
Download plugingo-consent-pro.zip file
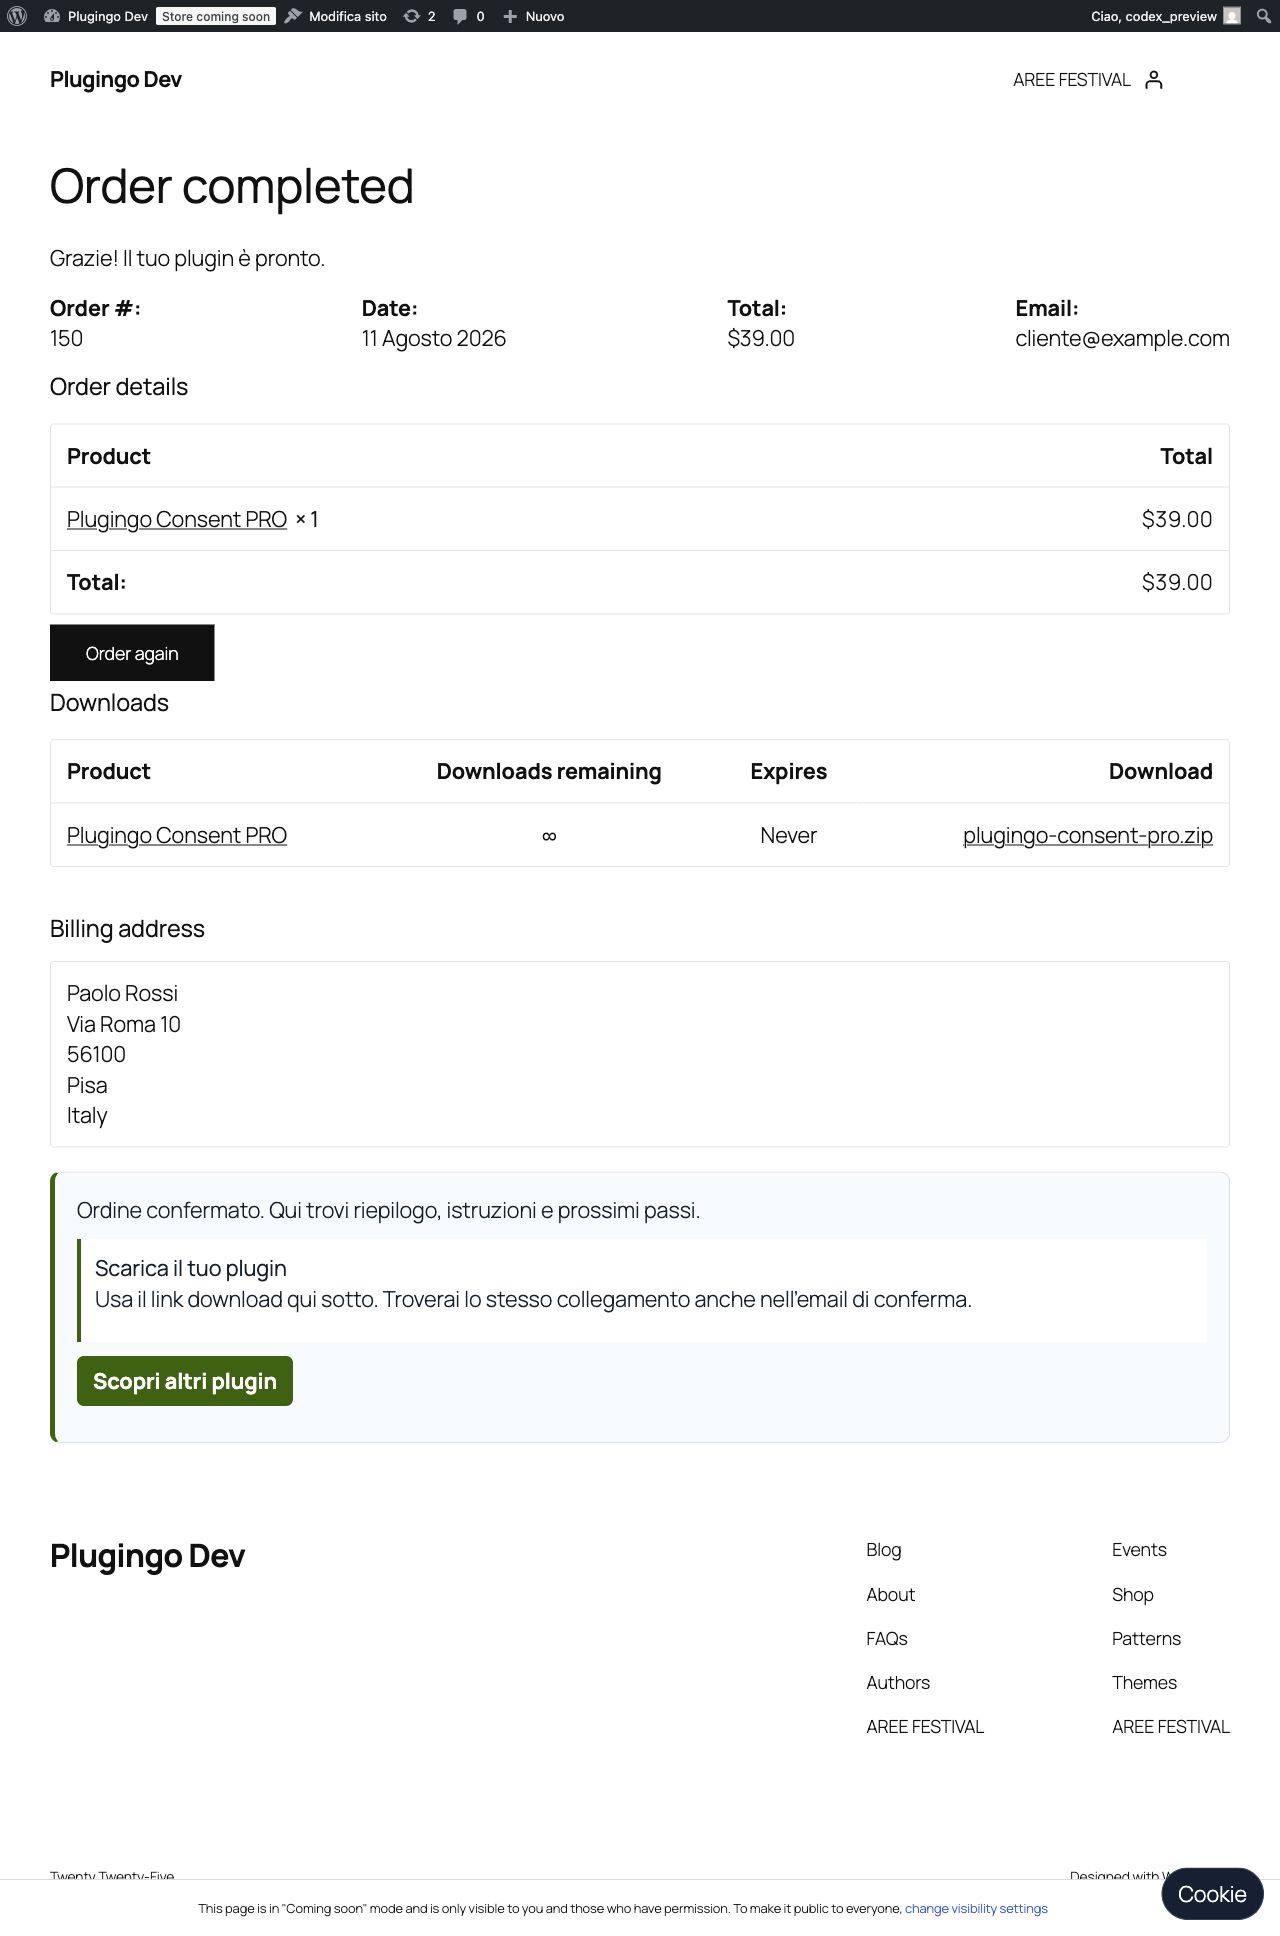click(1087, 835)
